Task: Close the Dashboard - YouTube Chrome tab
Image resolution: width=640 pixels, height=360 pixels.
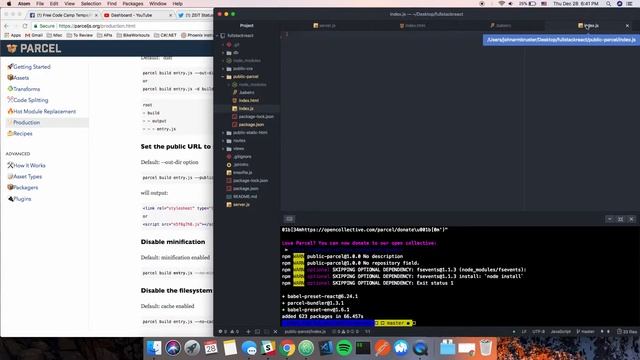Action: [x=171, y=15]
